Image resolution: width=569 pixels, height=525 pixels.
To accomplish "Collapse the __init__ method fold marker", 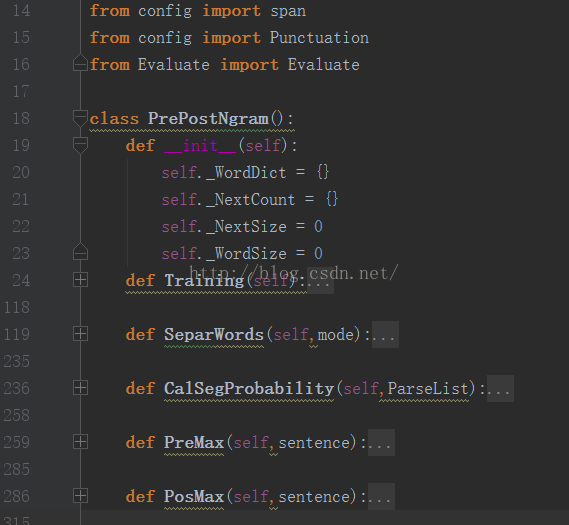I will tap(80, 145).
